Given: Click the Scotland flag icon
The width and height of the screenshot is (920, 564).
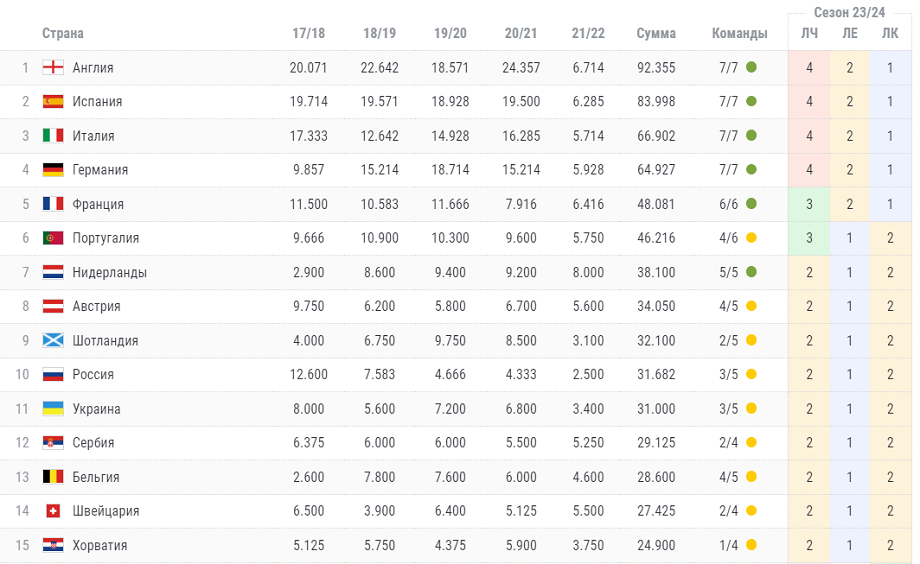Looking at the screenshot, I should point(53,340).
